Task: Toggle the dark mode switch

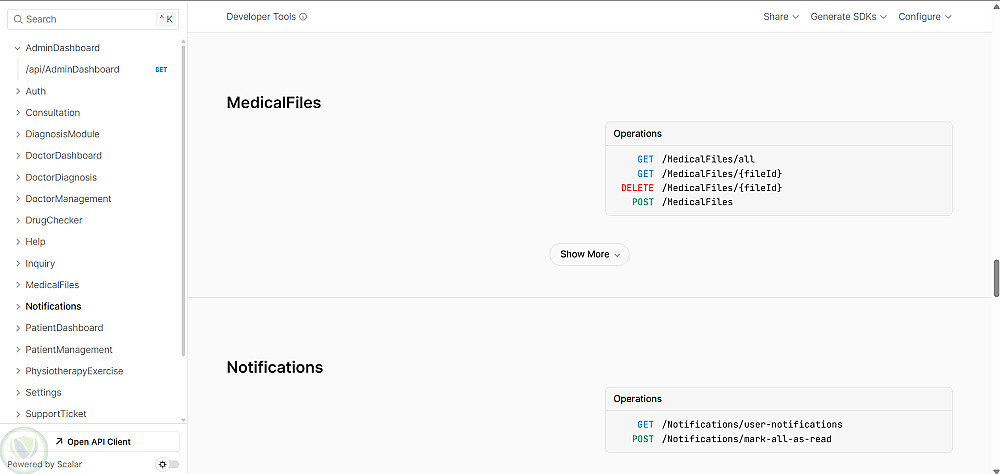Action: point(169,464)
